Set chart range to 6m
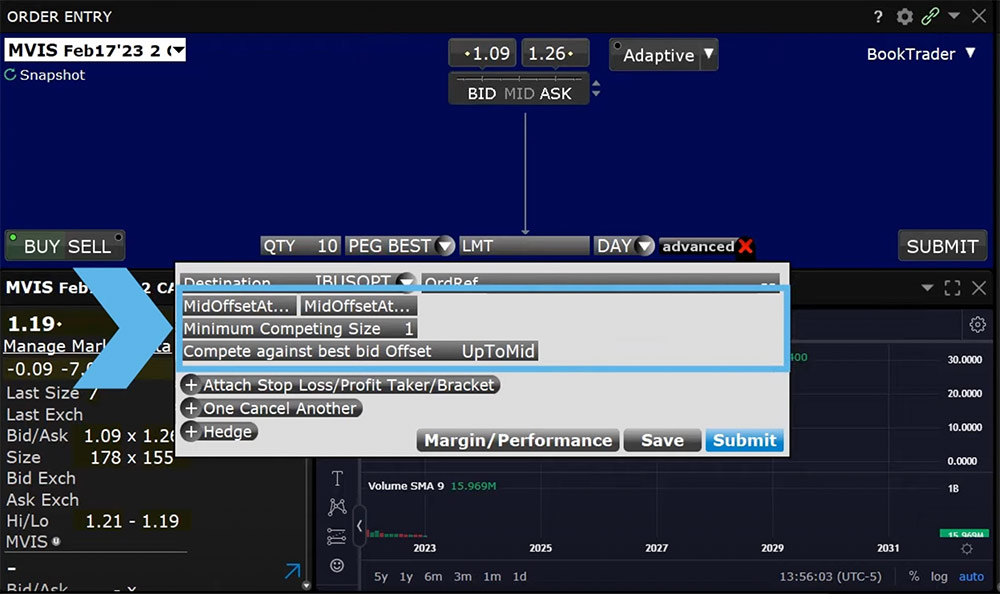Viewport: 1000px width, 594px height. (433, 576)
